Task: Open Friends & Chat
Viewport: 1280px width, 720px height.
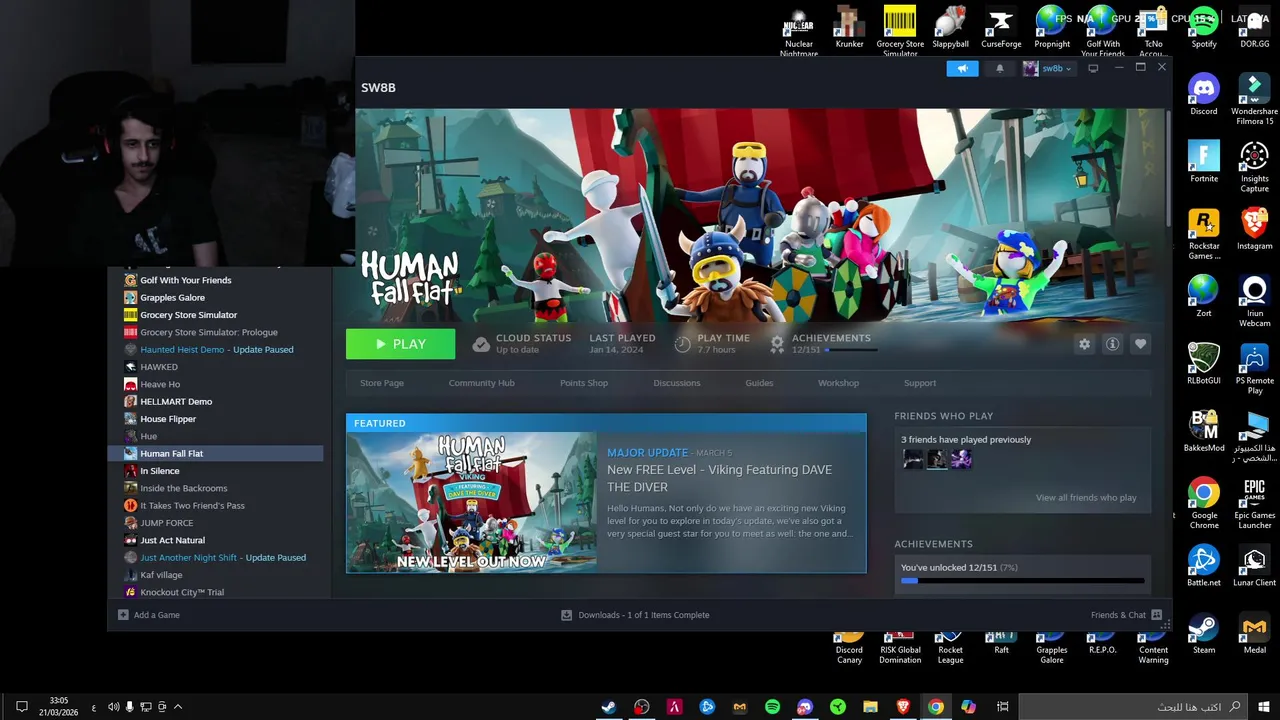Action: [1126, 615]
